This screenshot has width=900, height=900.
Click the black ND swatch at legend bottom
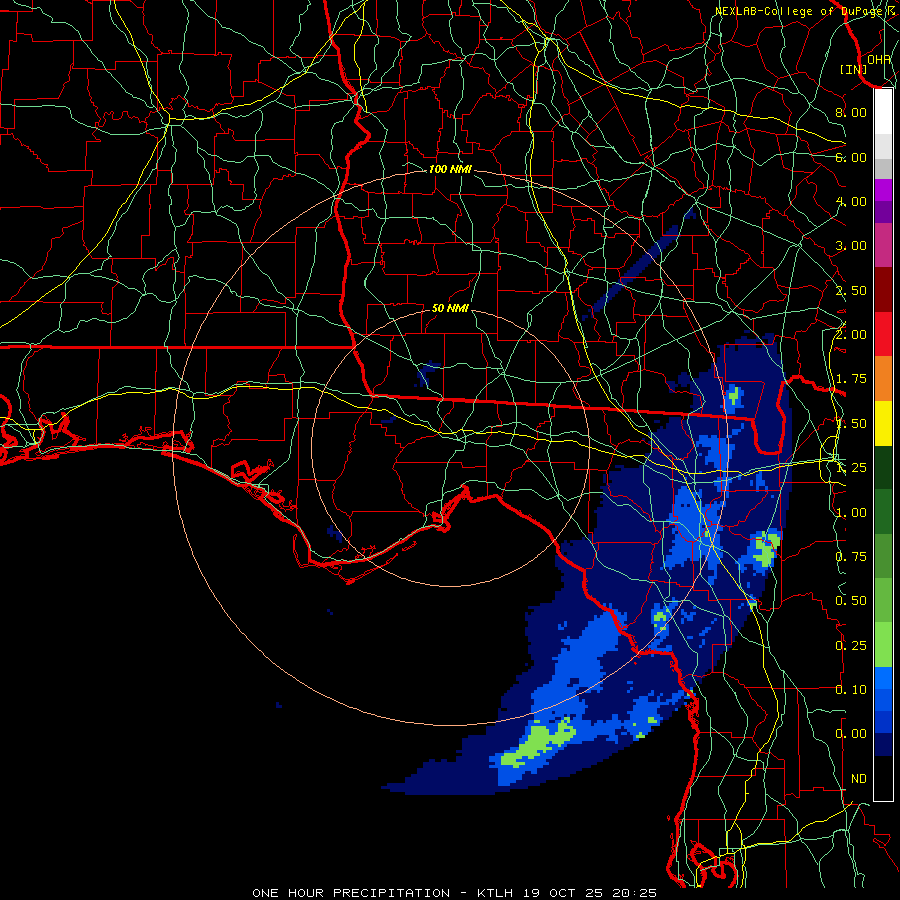883,778
